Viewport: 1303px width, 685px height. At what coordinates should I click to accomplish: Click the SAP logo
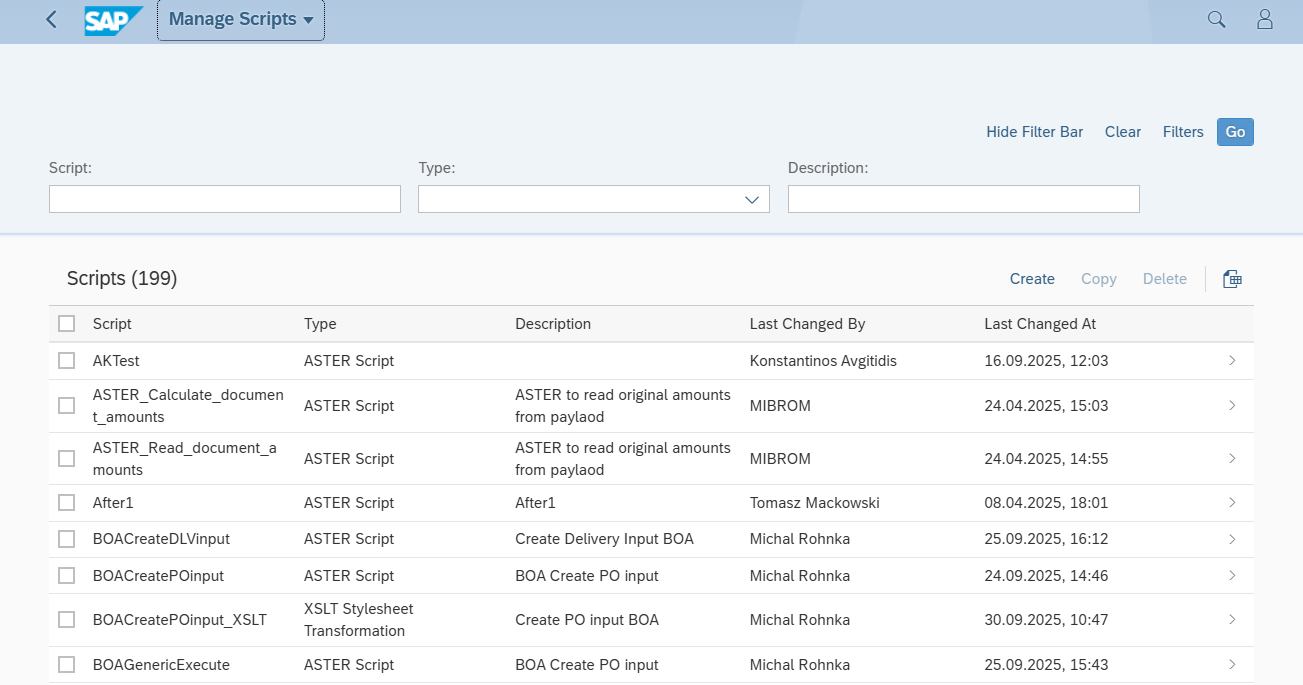[113, 20]
